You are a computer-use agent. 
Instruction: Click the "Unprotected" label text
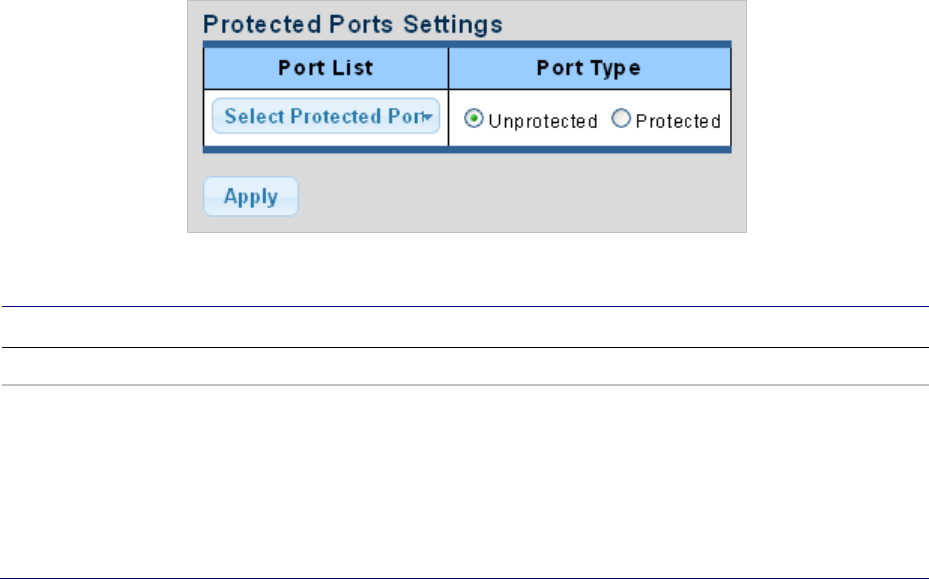[542, 121]
